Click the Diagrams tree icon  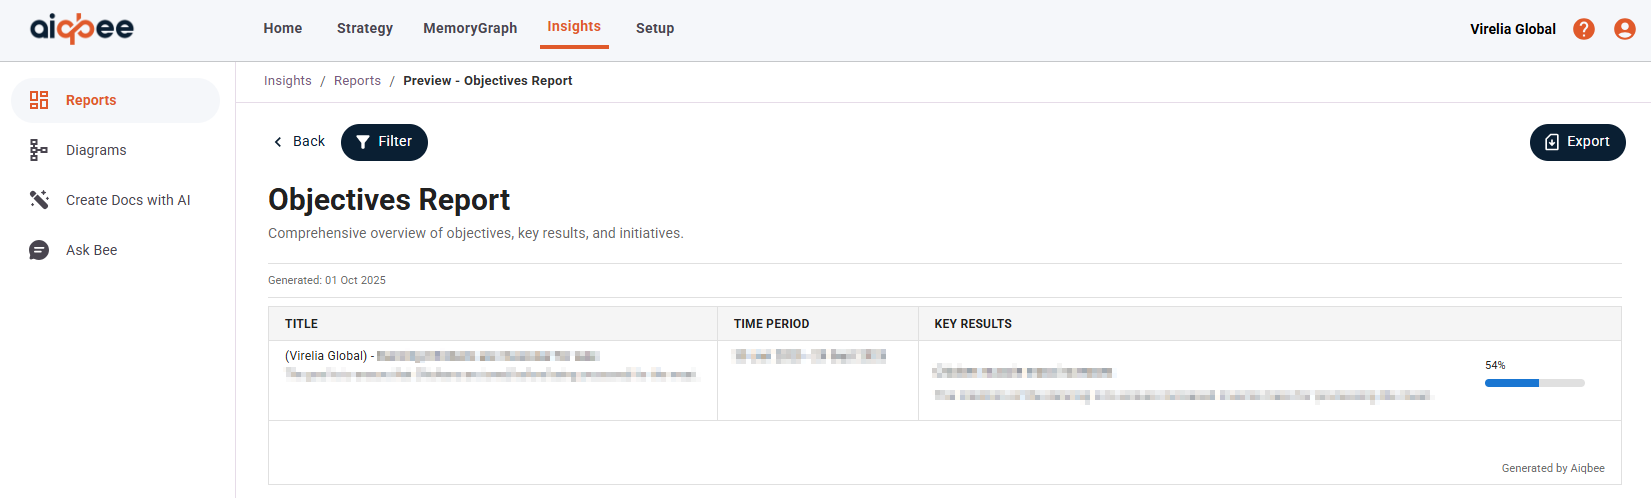coord(39,150)
